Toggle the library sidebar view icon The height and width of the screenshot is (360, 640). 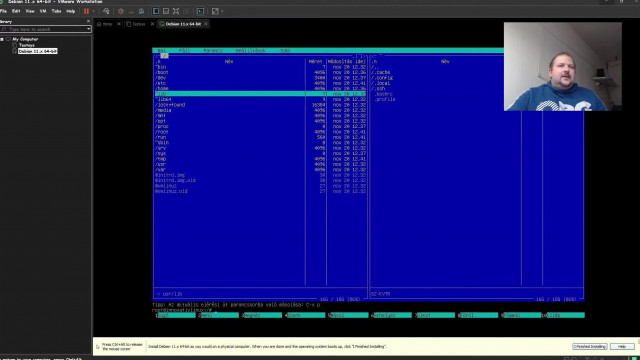coord(156,11)
